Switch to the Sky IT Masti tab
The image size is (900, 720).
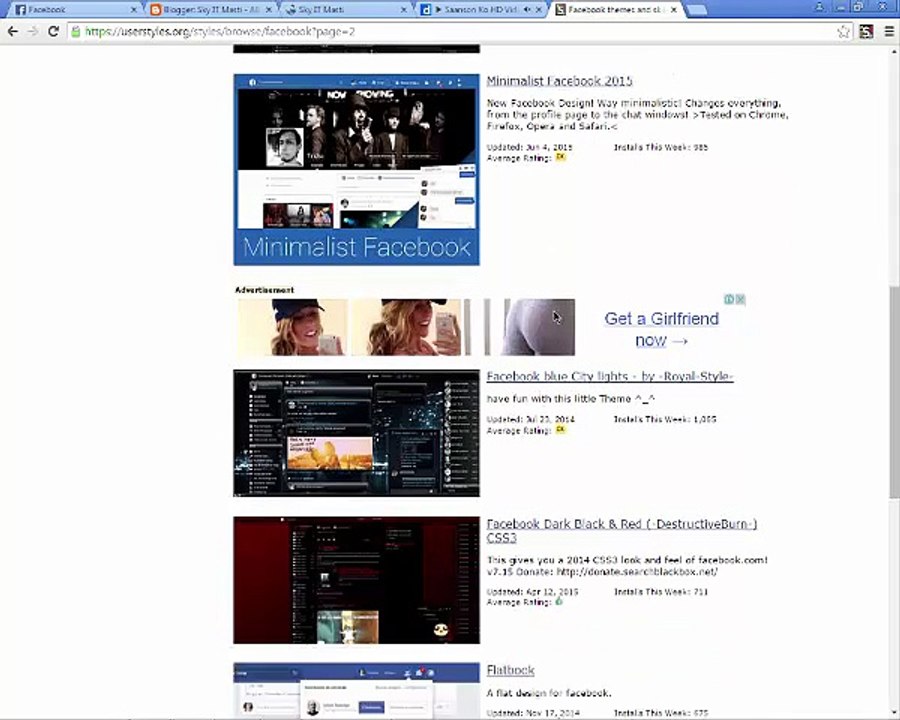[344, 10]
